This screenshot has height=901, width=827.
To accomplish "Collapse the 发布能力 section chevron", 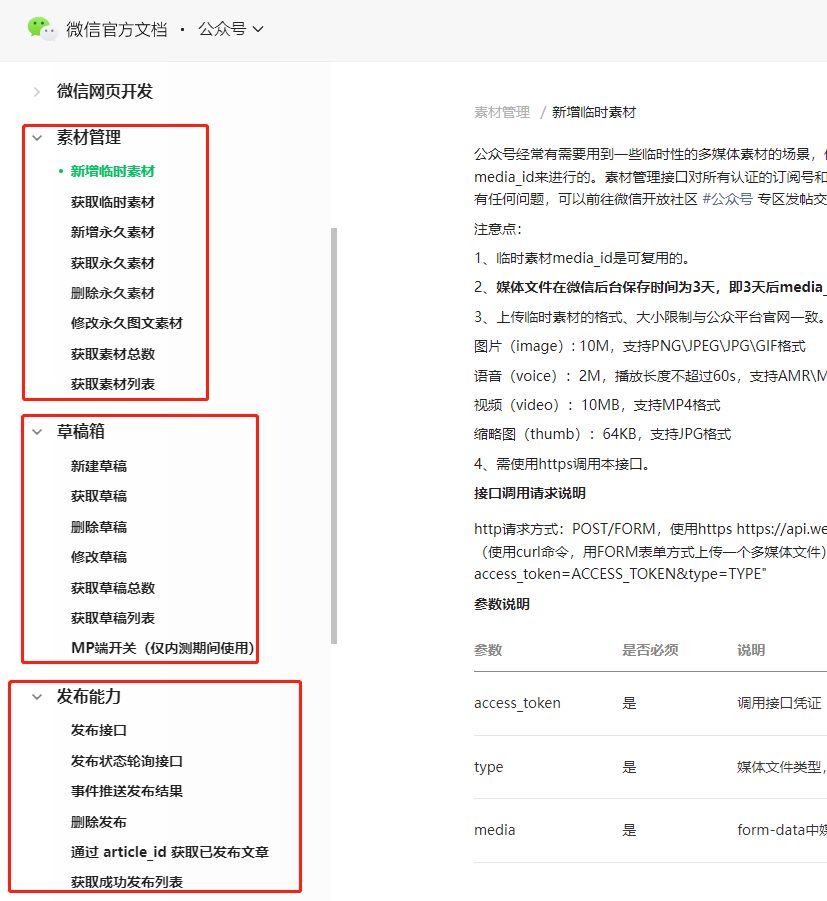I will coord(37,697).
